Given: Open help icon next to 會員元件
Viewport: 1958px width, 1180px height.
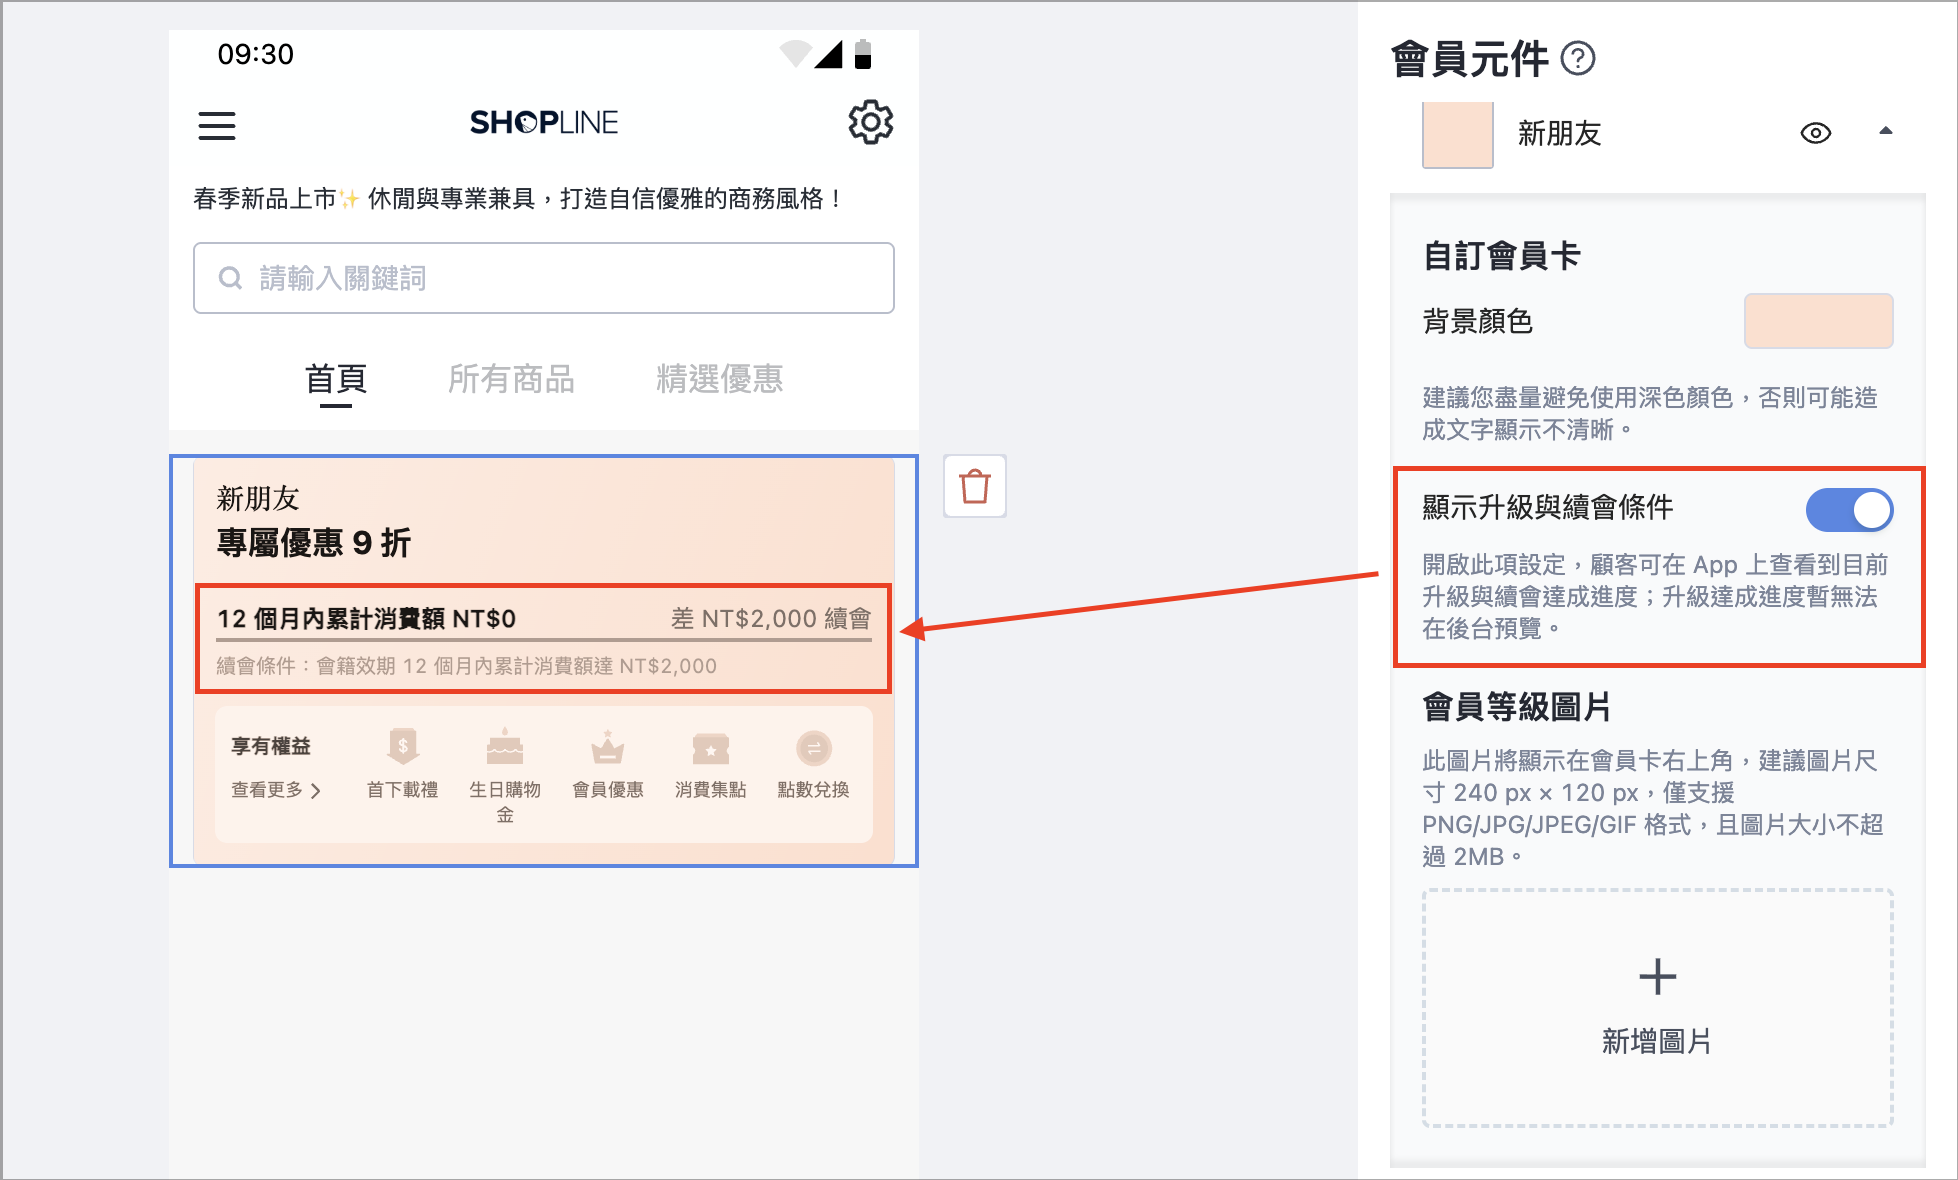Looking at the screenshot, I should pyautogui.click(x=1578, y=58).
